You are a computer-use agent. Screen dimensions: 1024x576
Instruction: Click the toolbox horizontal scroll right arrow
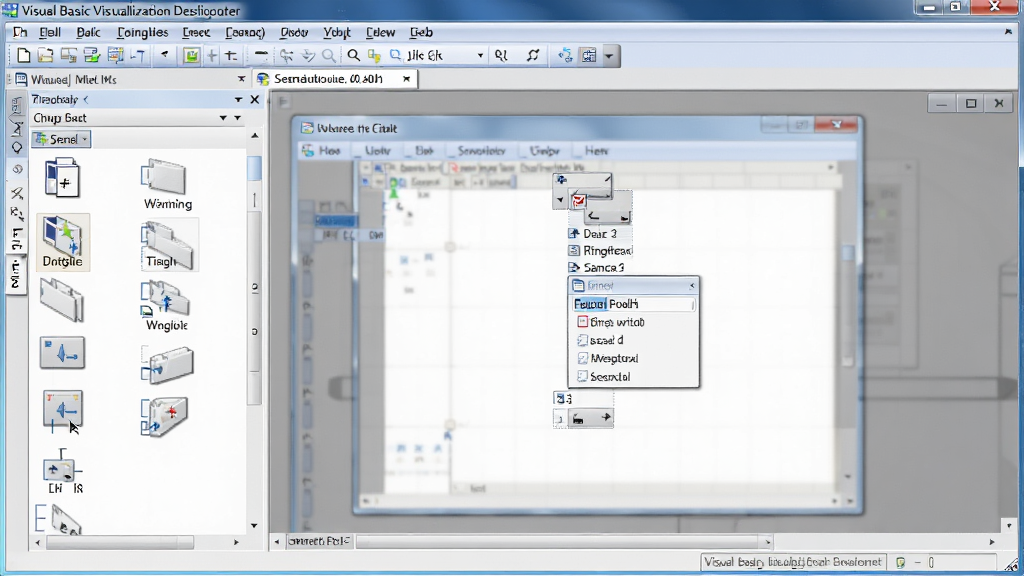point(236,542)
